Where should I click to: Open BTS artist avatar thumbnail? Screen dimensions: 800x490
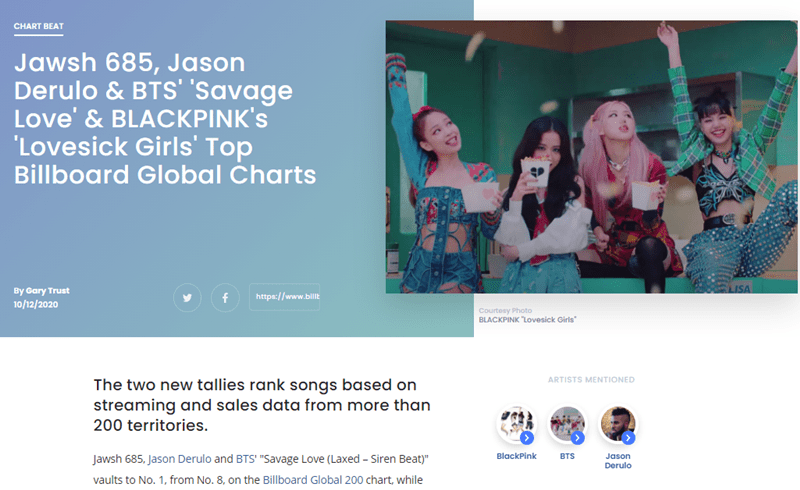pos(567,424)
